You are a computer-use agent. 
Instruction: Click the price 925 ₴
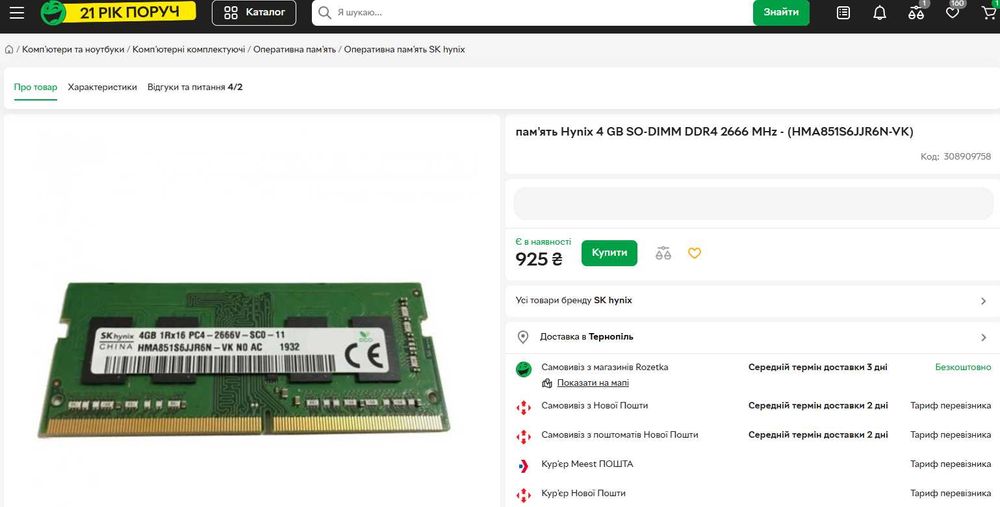point(539,259)
